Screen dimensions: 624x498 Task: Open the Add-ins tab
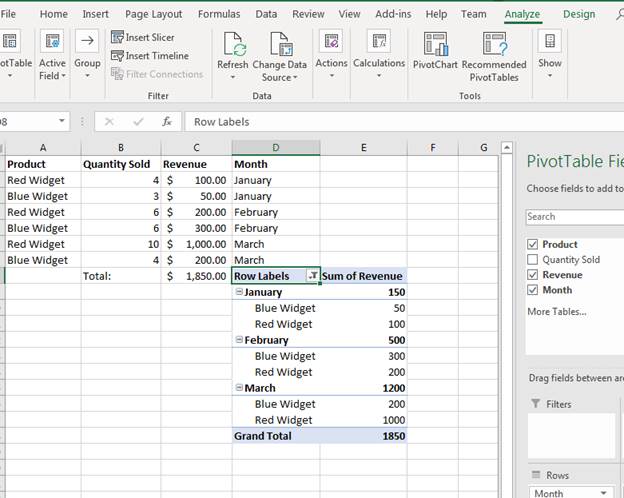tap(393, 14)
